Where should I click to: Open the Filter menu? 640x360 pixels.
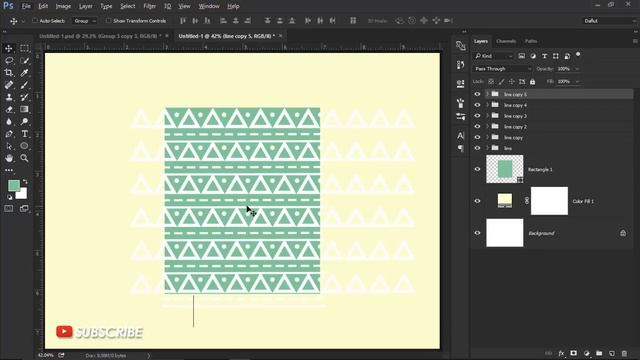149,6
